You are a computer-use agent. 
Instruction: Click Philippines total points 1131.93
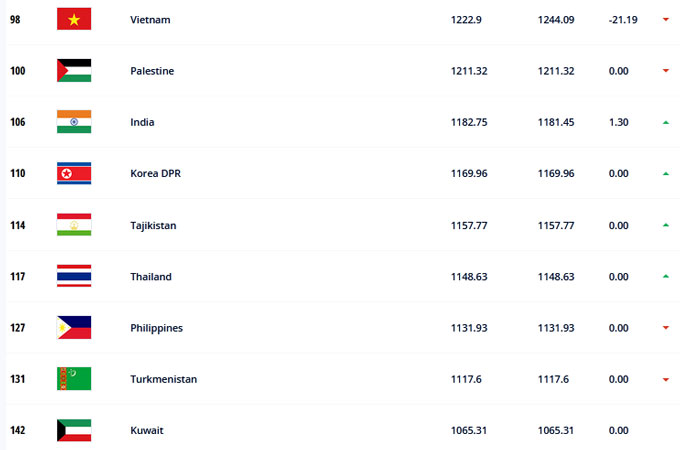pos(469,328)
